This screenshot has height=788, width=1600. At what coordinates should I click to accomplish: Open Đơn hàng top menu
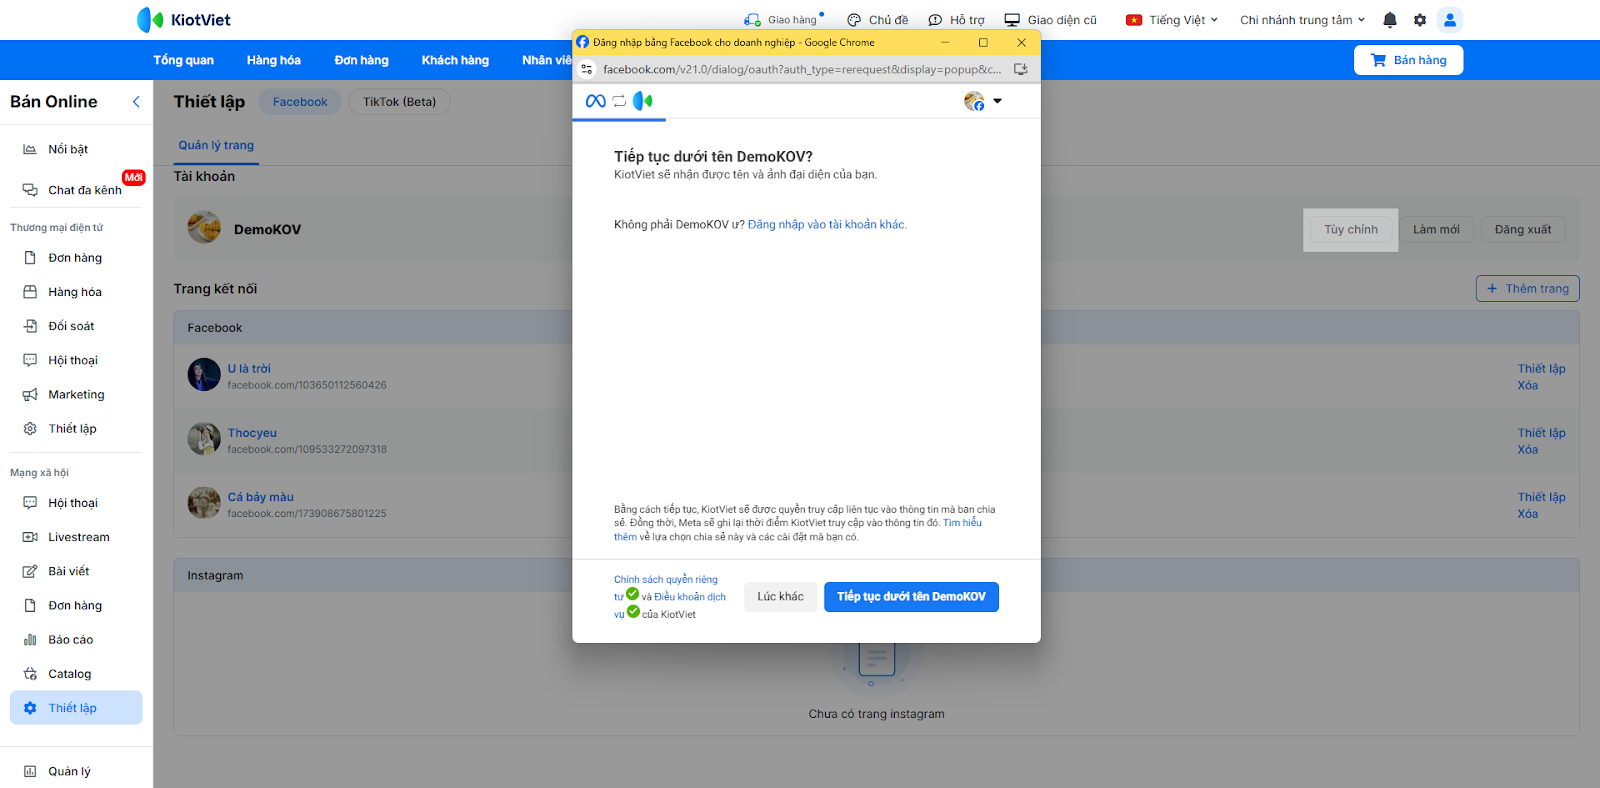[361, 60]
